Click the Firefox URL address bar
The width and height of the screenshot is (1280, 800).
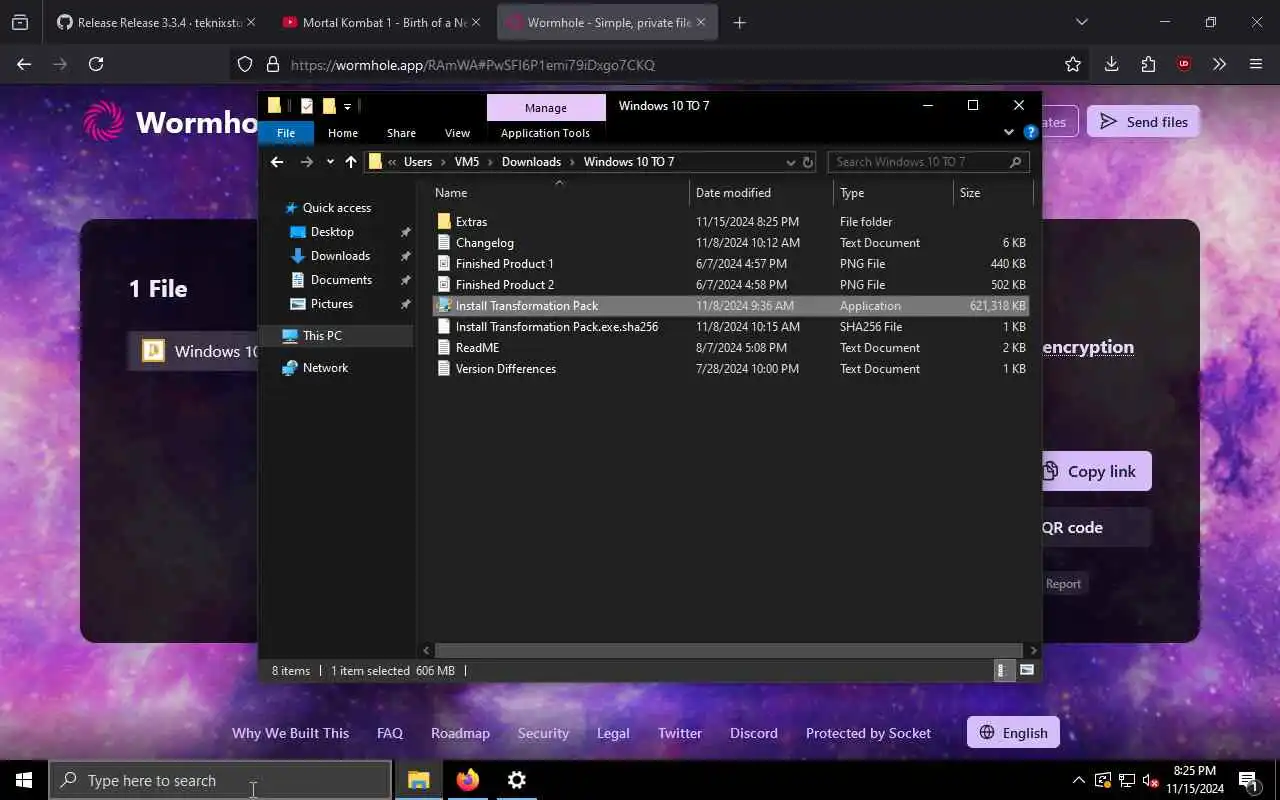[660, 64]
